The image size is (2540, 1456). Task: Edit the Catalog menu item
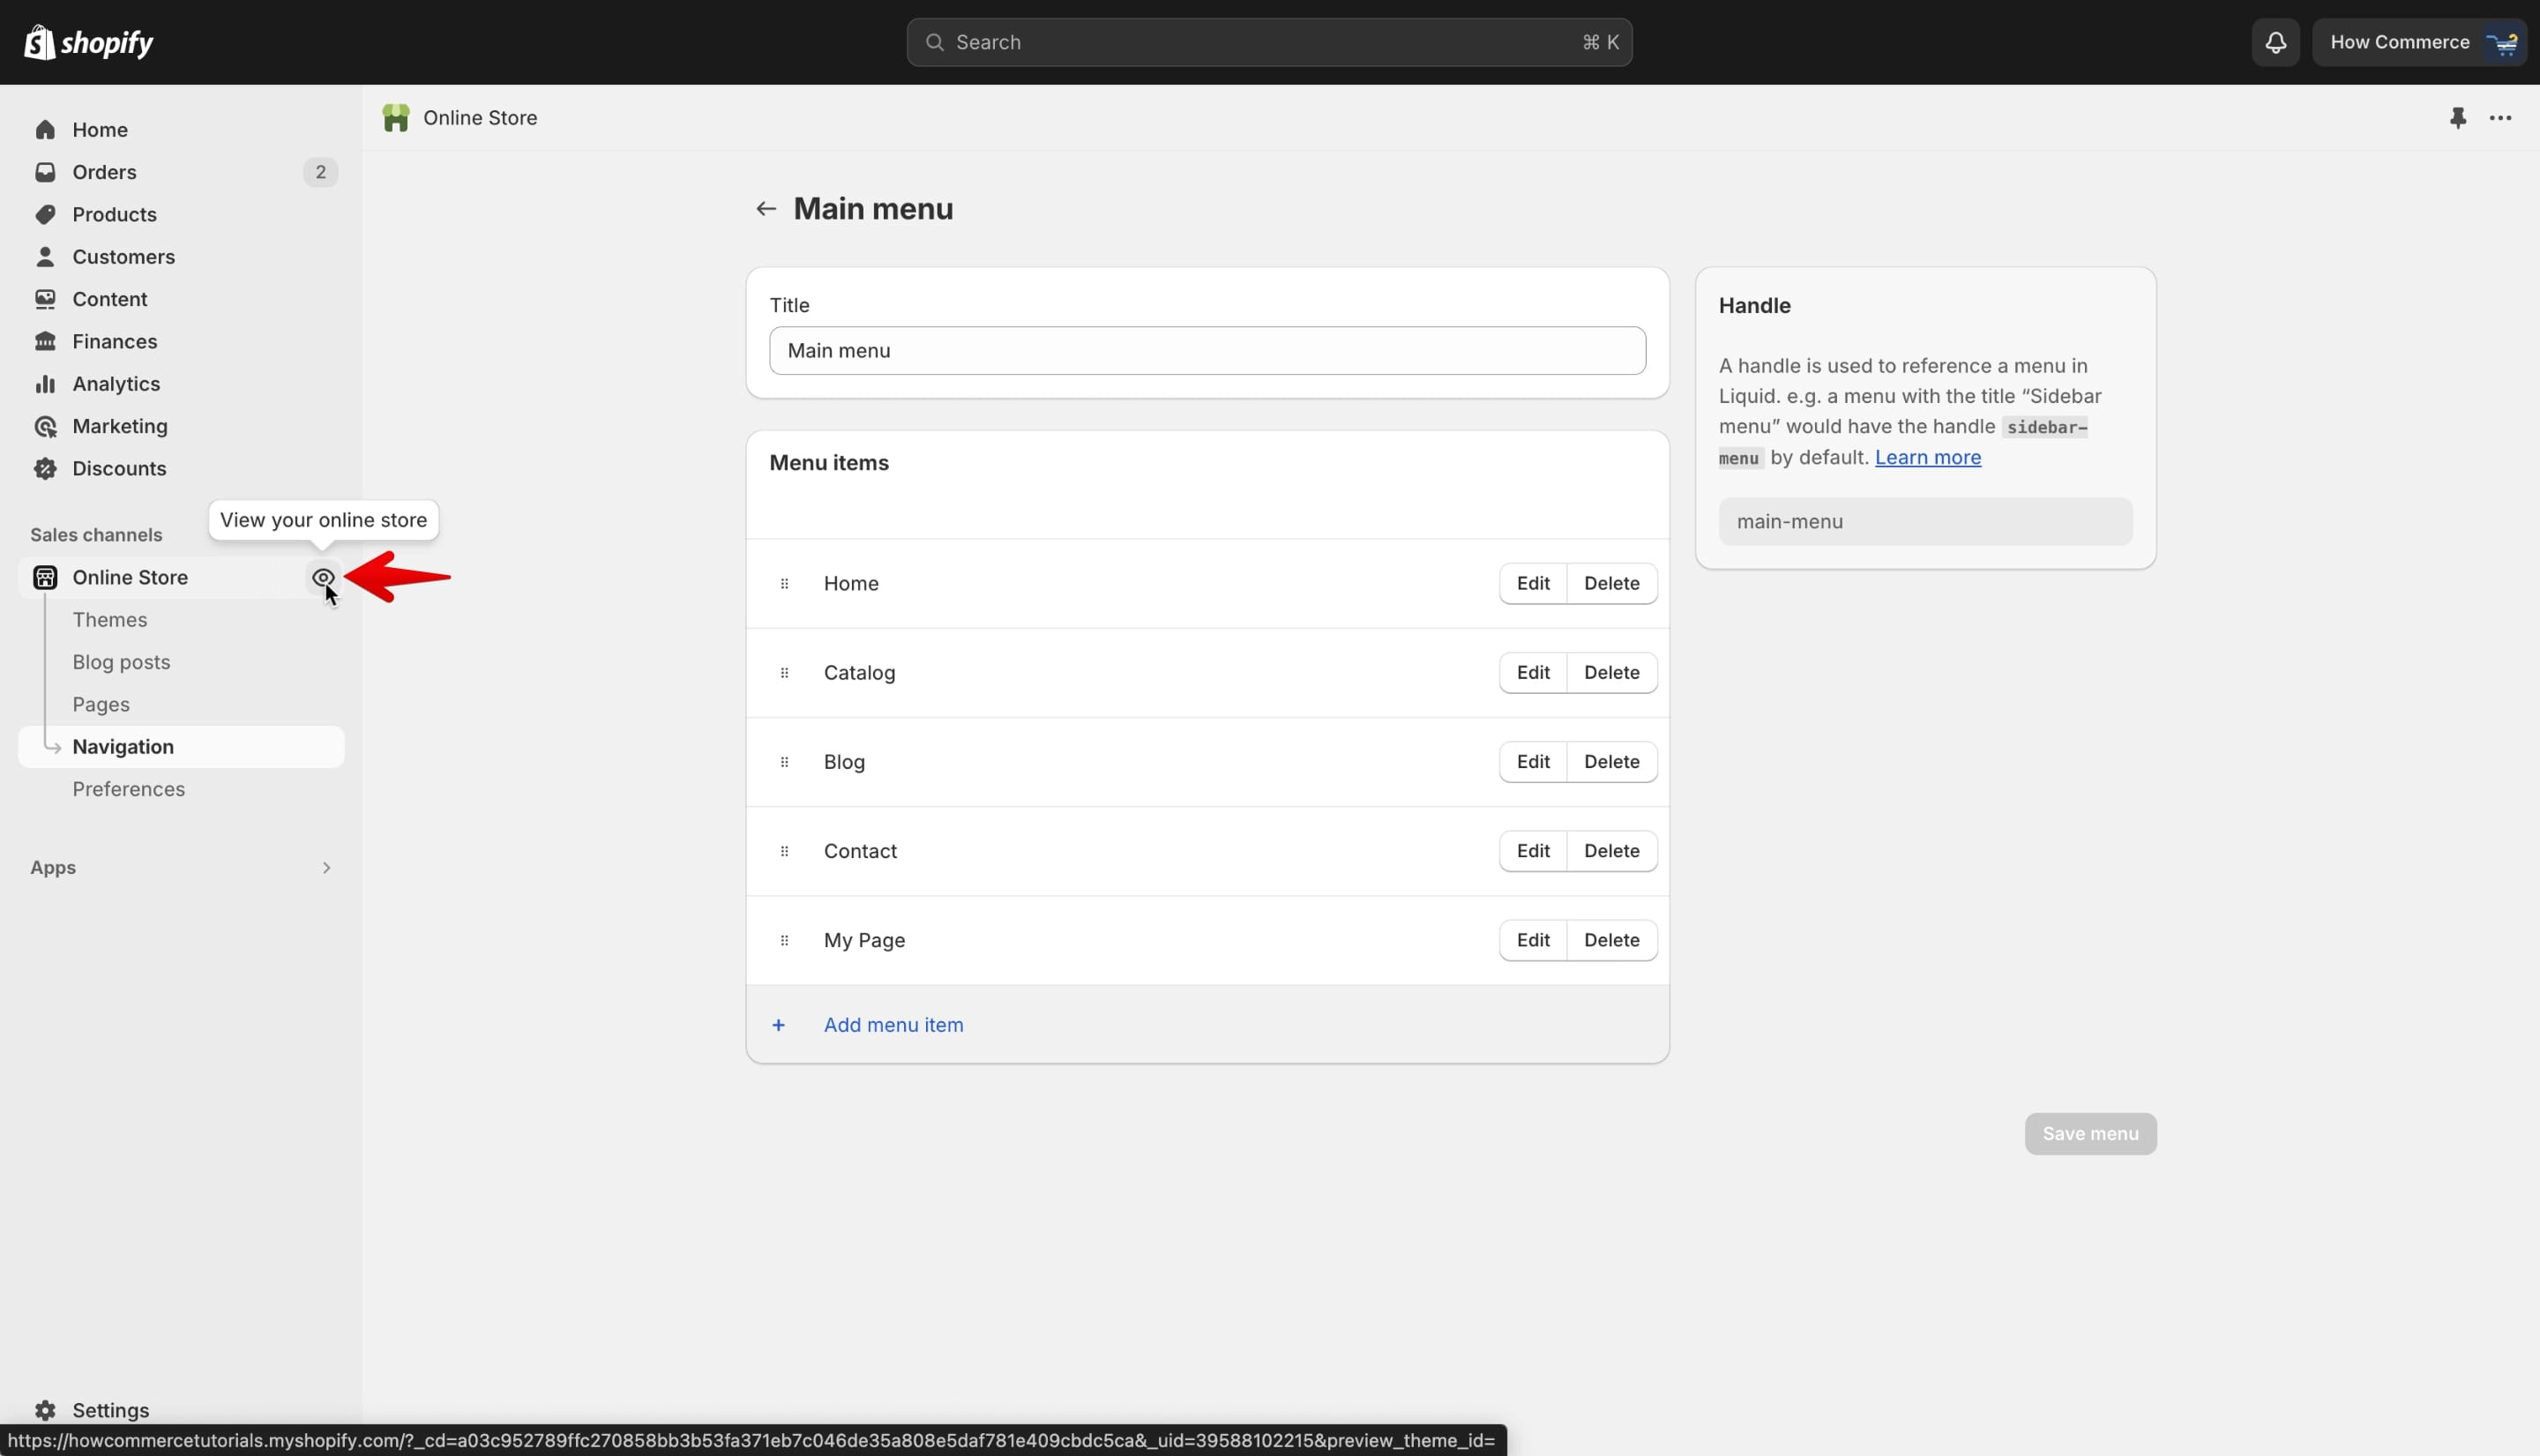1533,673
